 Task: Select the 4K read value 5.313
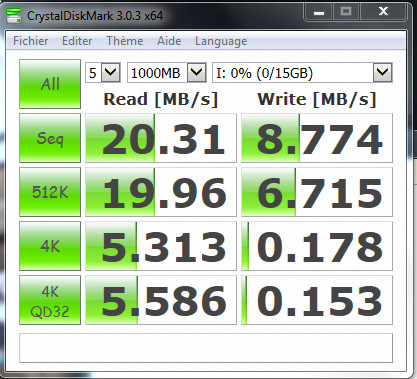point(161,246)
